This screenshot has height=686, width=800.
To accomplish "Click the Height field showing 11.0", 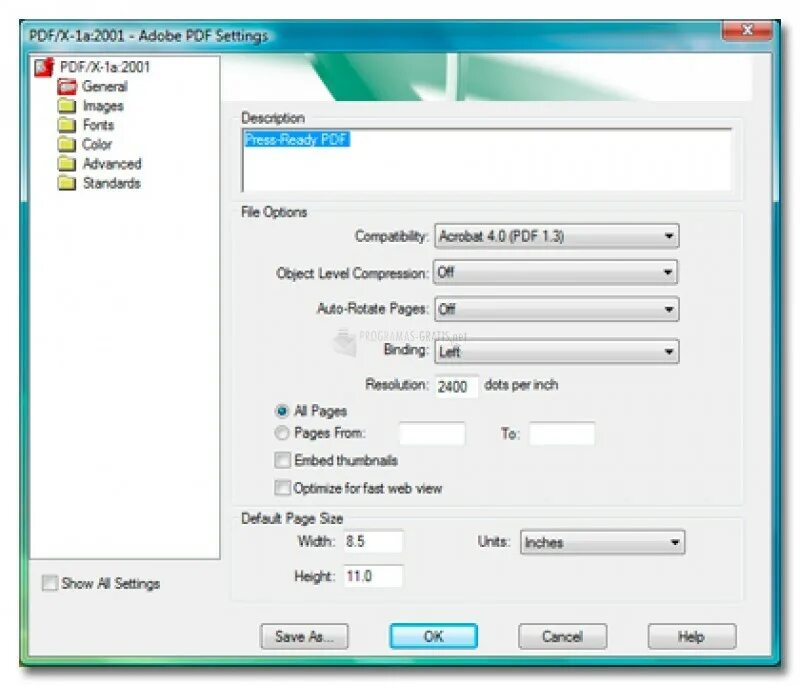I will pyautogui.click(x=373, y=576).
